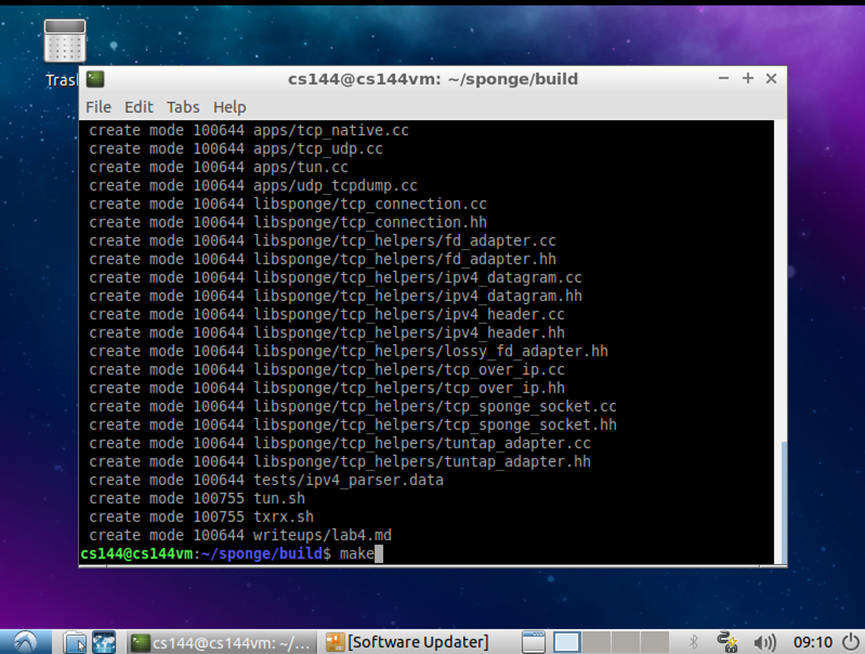The image size is (865, 654).
Task: Open the file manager from the taskbar
Action: [76, 642]
